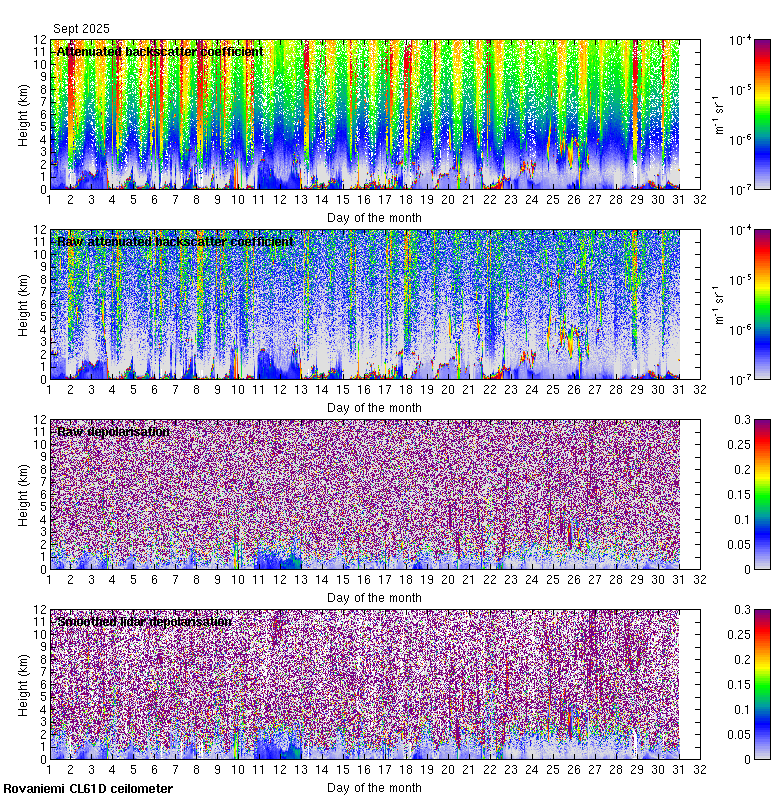Click inside the raw depolarisation plot area
780x800 pixels.
(x=375, y=494)
